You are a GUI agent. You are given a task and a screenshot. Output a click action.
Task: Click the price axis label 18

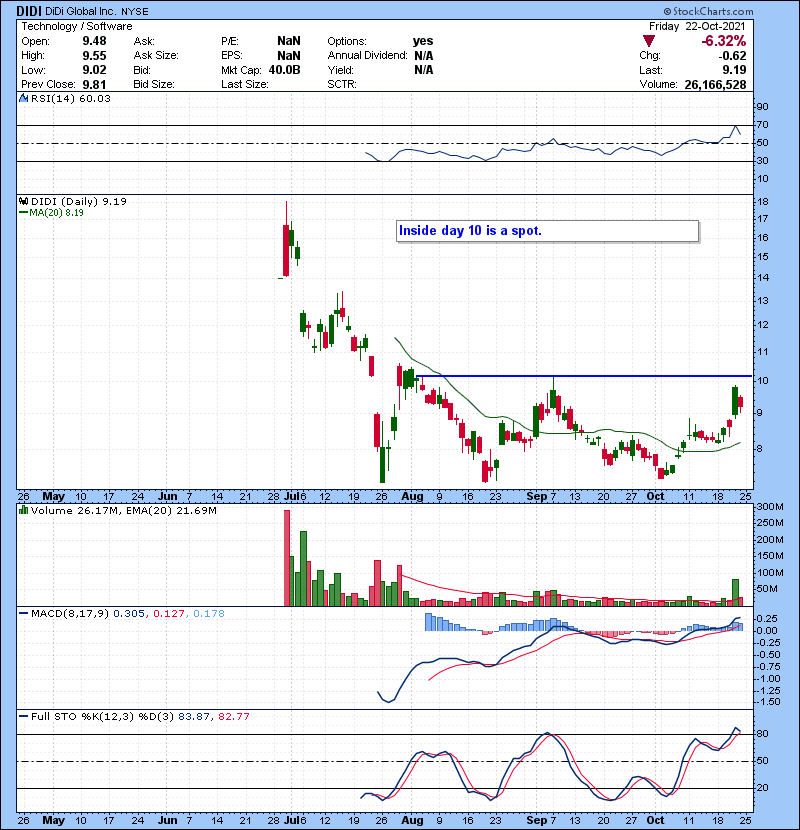pos(762,202)
